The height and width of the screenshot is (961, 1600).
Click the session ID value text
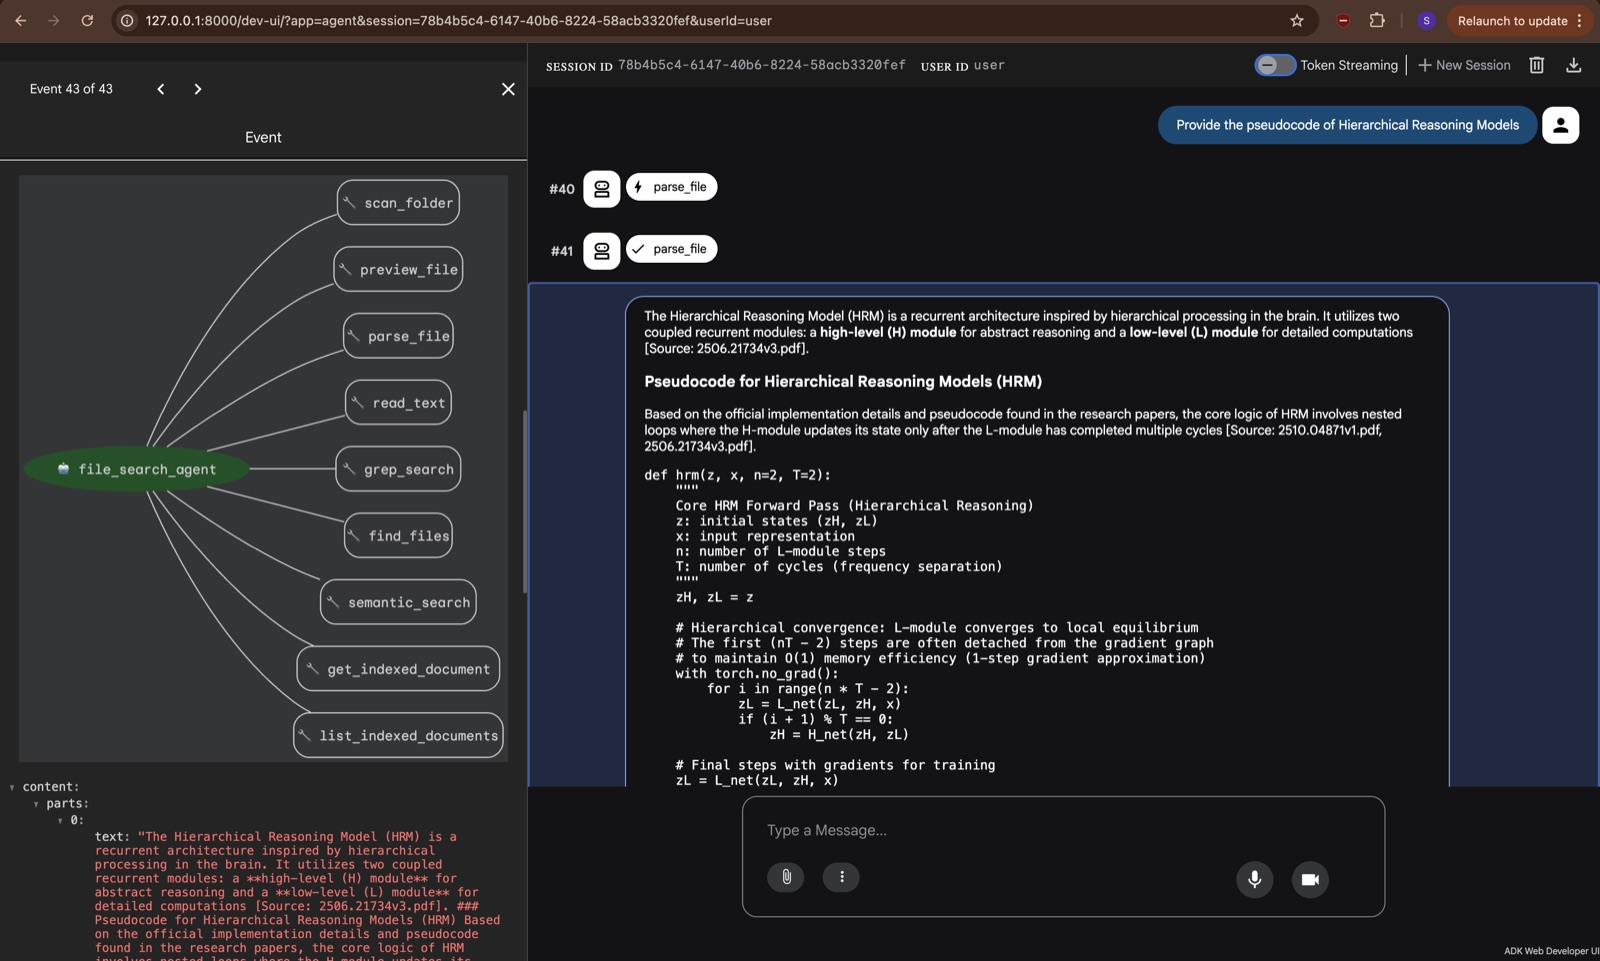coord(761,65)
